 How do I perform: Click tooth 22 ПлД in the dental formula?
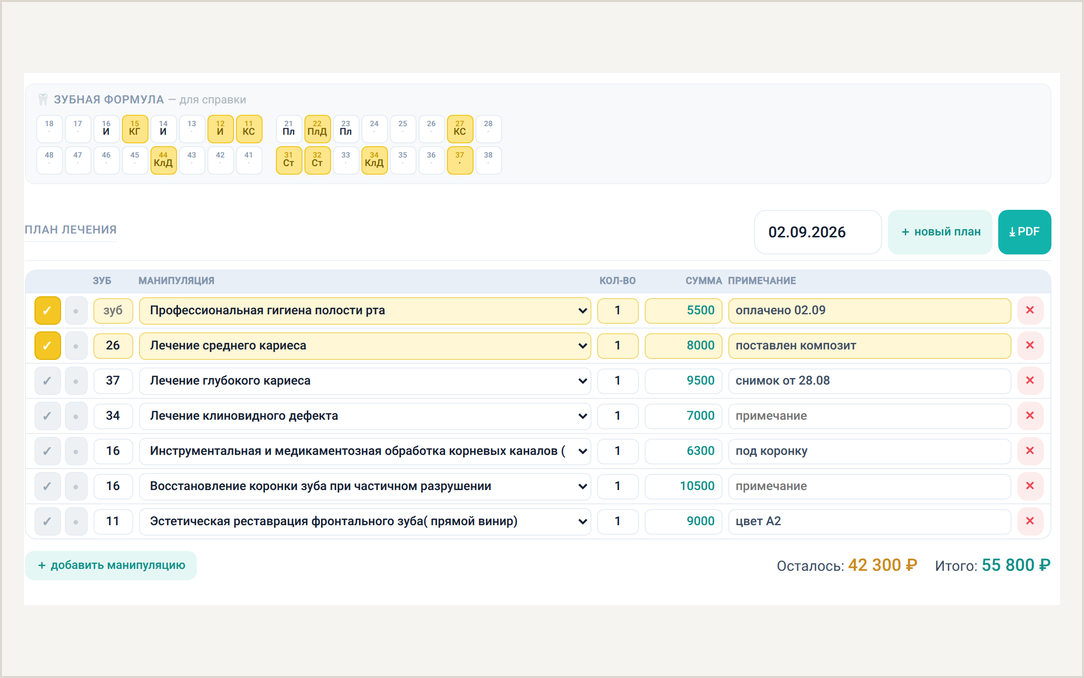coord(317,129)
